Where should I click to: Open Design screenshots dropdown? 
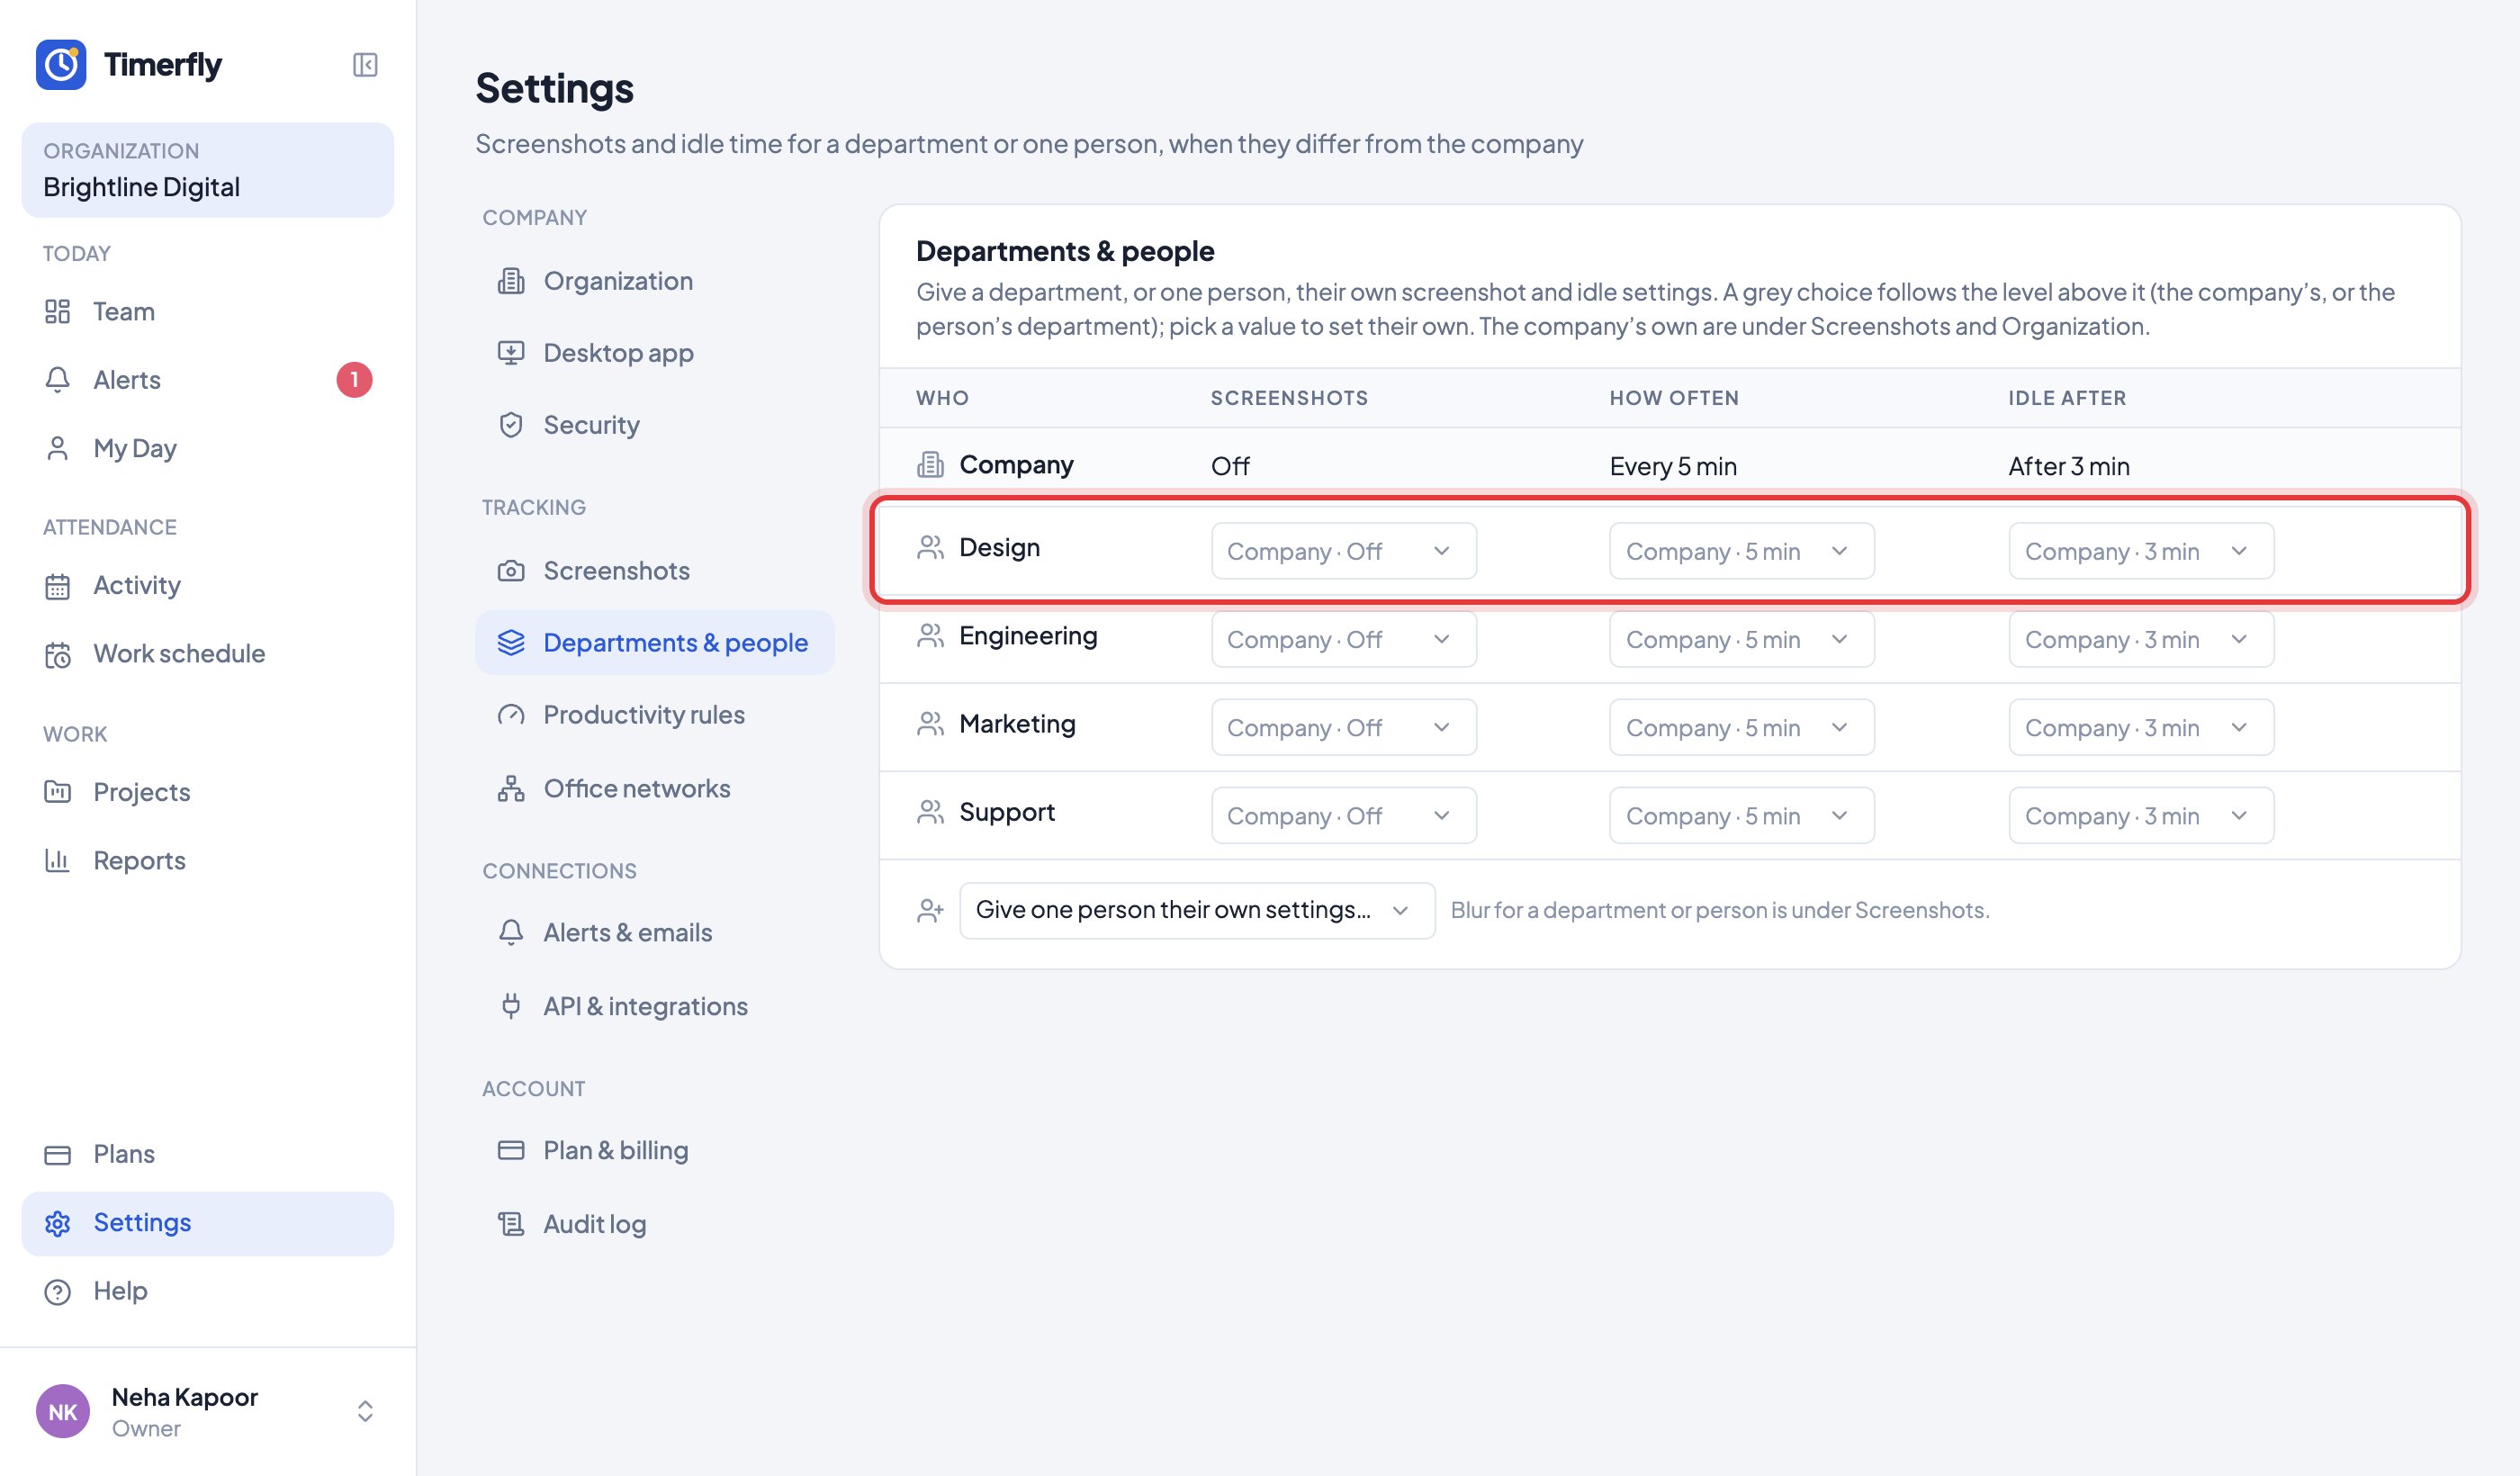pos(1343,551)
